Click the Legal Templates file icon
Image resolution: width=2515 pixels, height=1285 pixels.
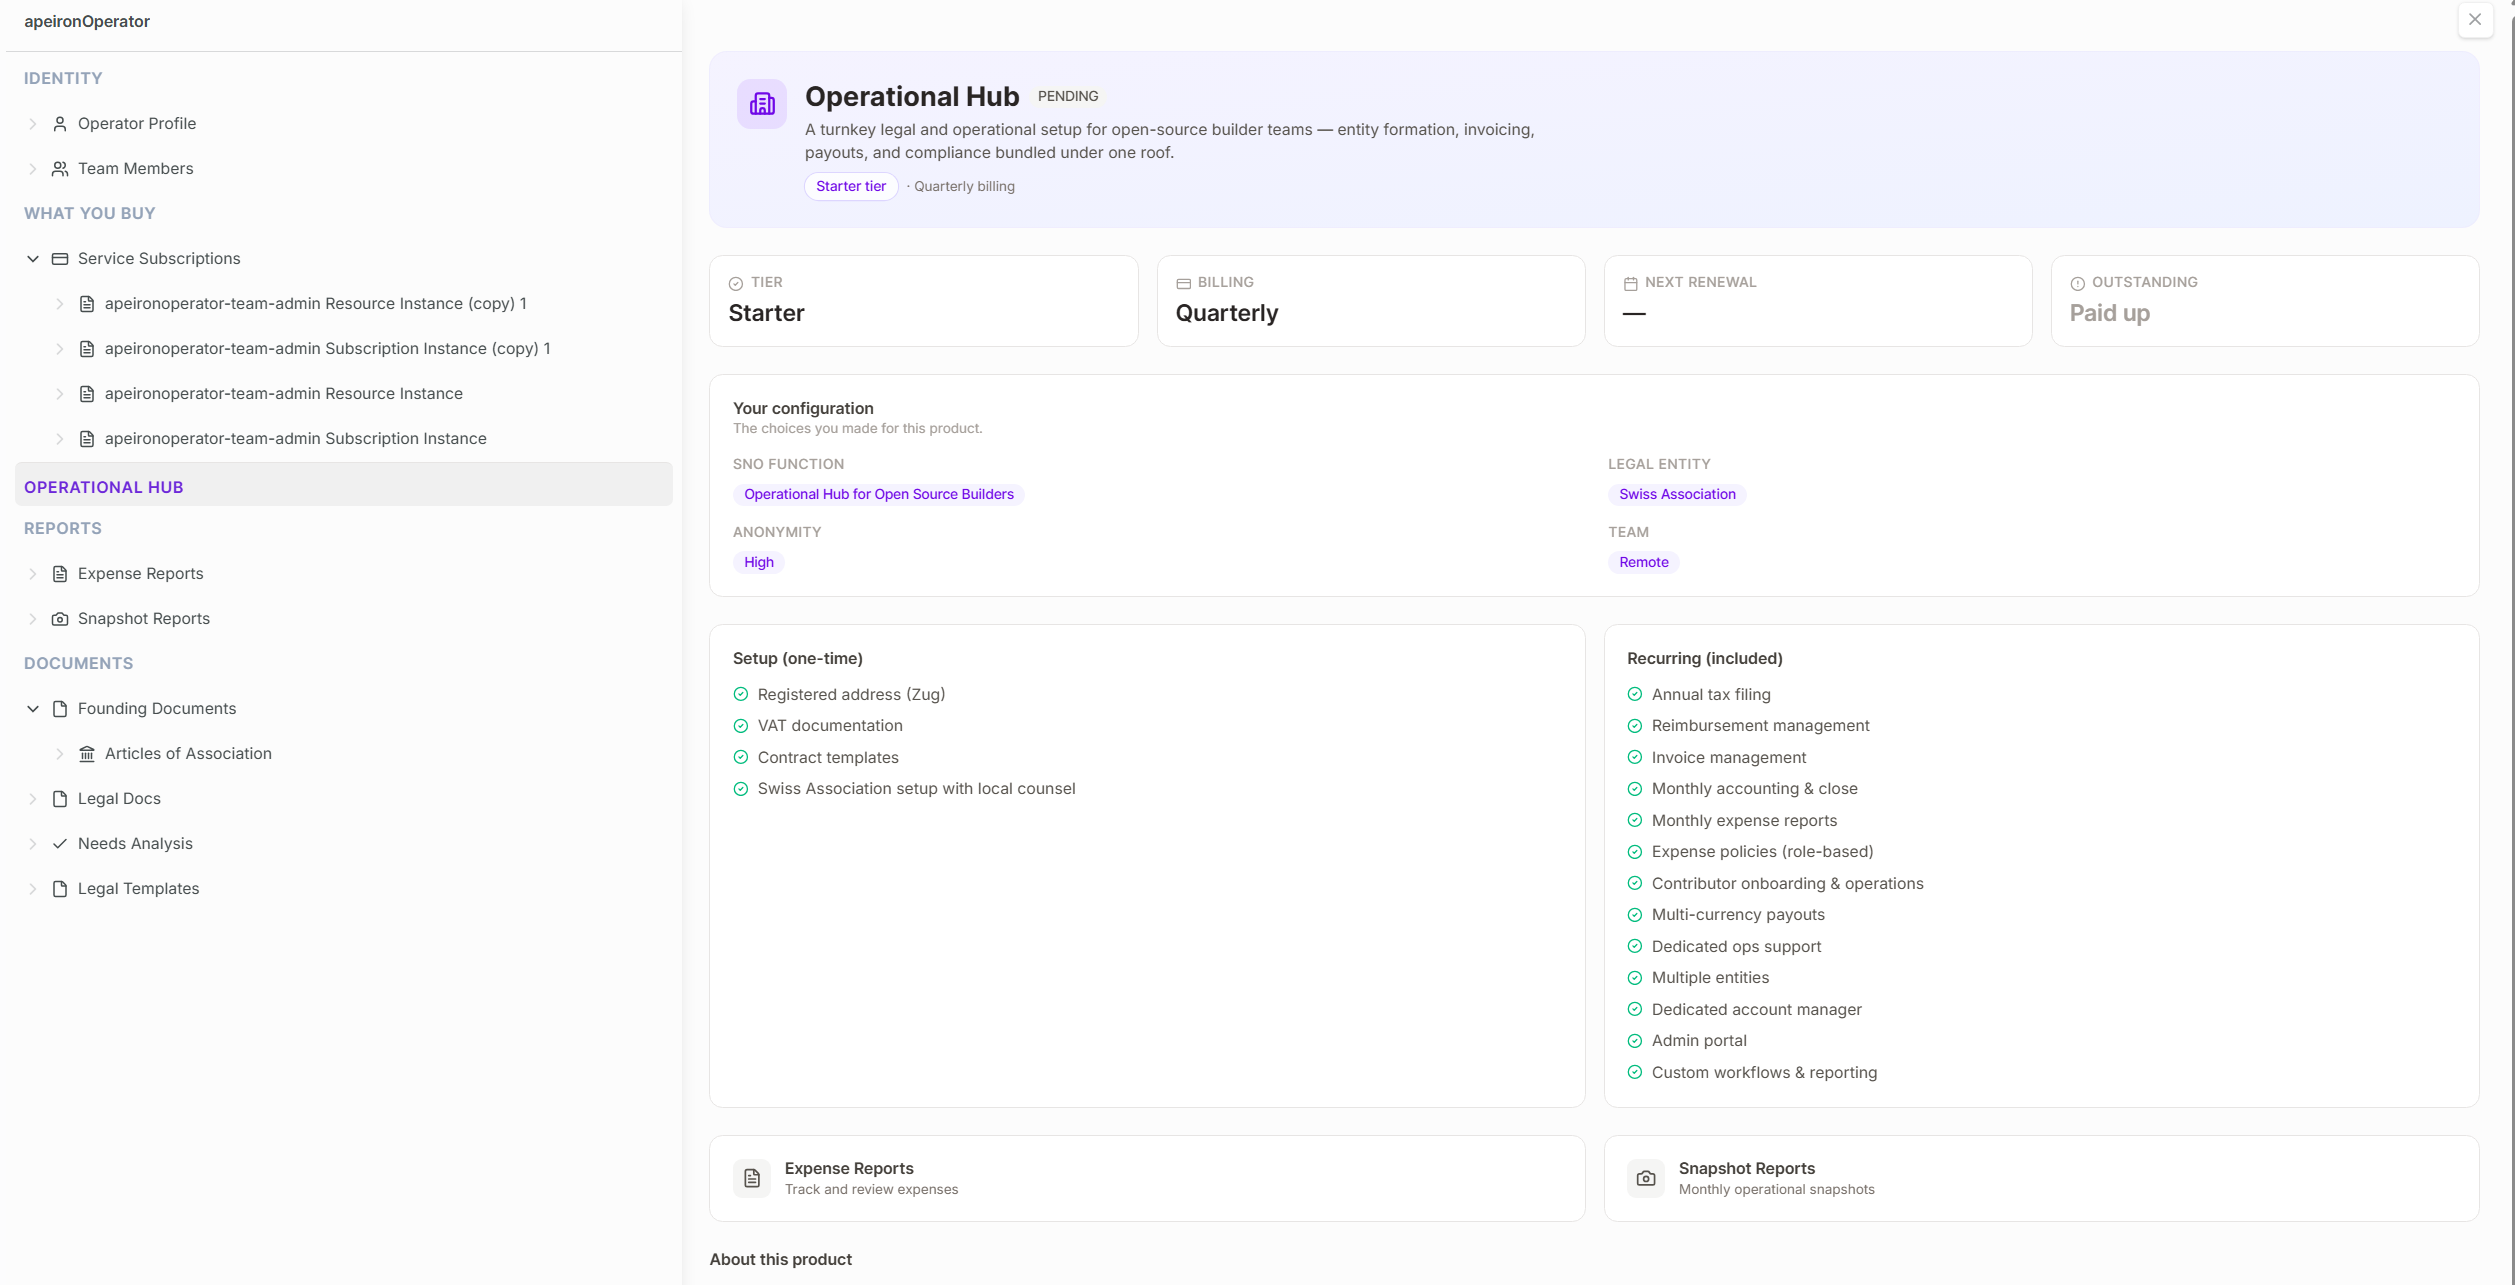(60, 889)
